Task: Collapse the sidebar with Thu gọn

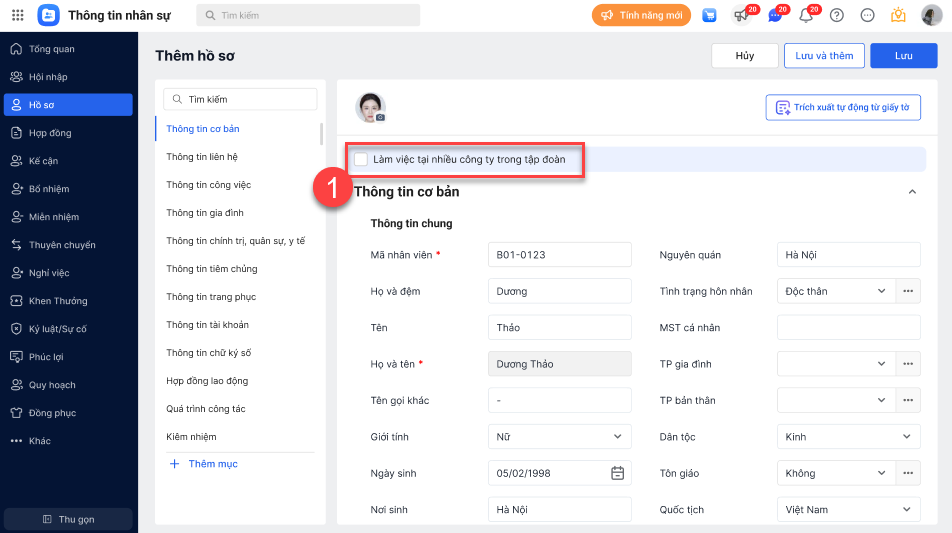Action: tap(68, 519)
